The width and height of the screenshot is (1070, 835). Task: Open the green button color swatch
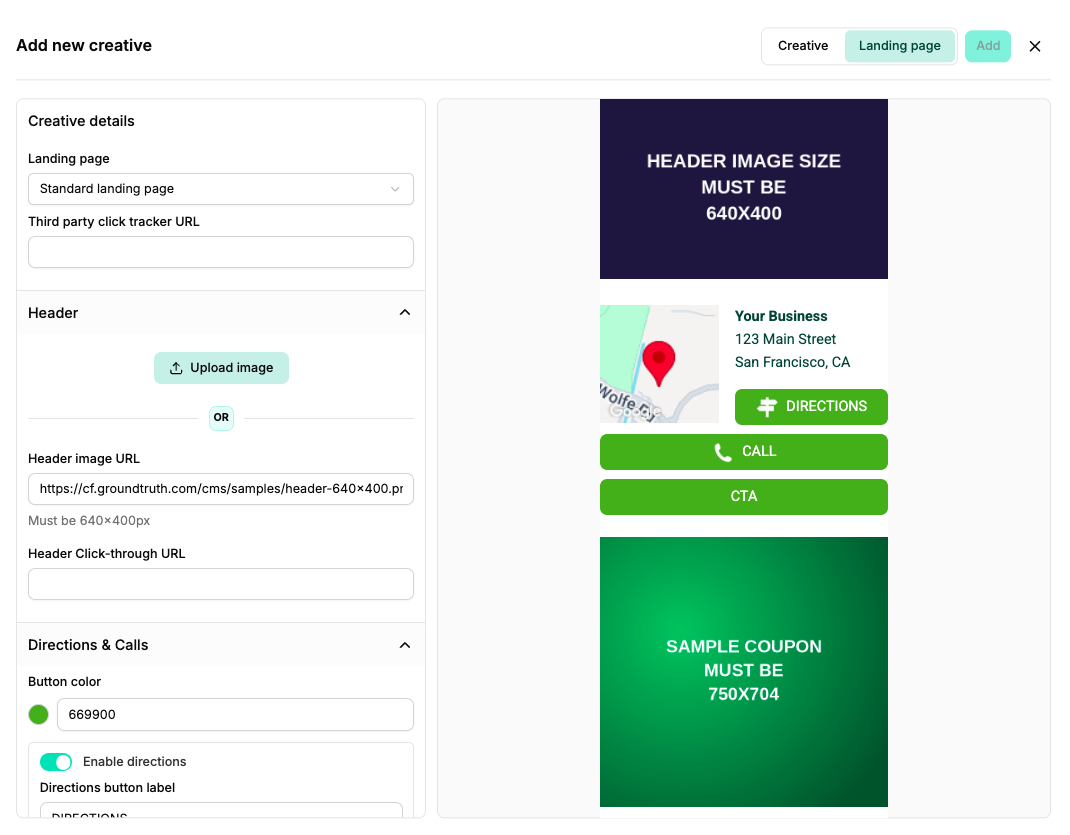[39, 714]
